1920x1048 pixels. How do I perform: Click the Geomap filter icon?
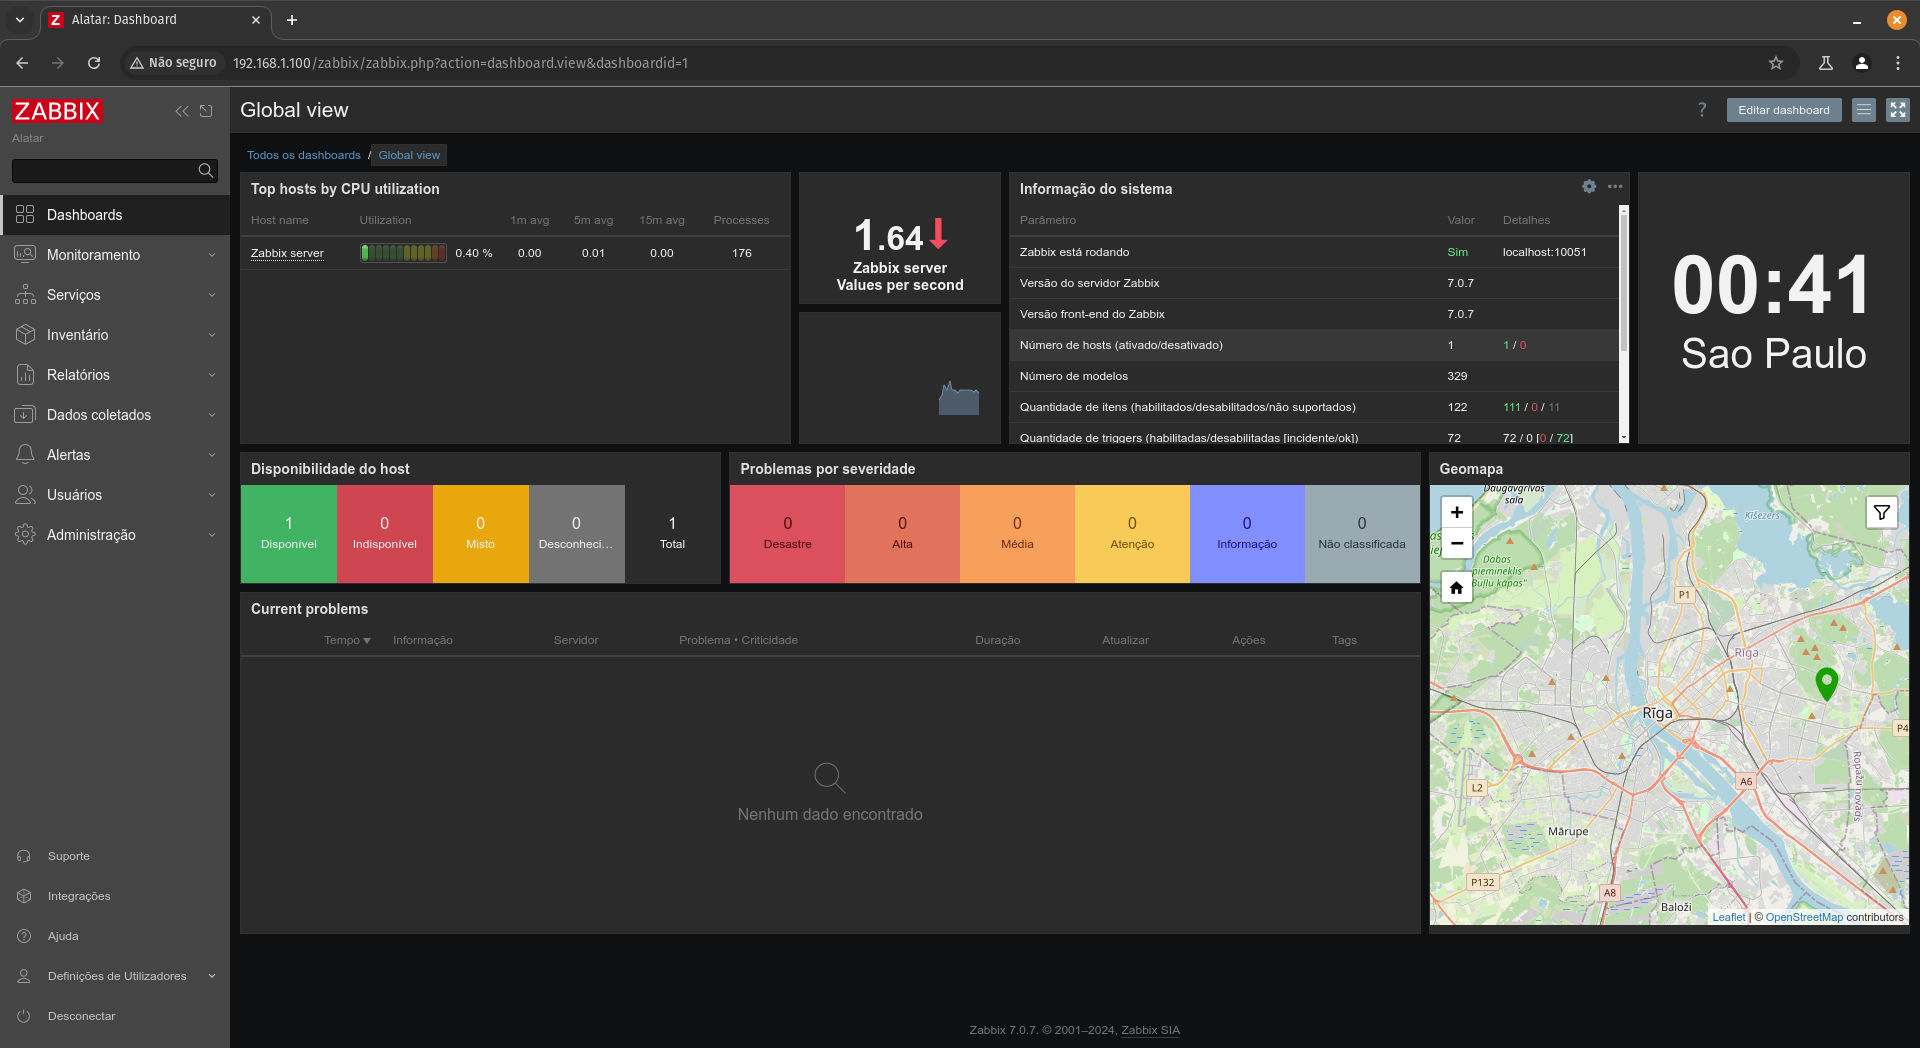(1881, 513)
